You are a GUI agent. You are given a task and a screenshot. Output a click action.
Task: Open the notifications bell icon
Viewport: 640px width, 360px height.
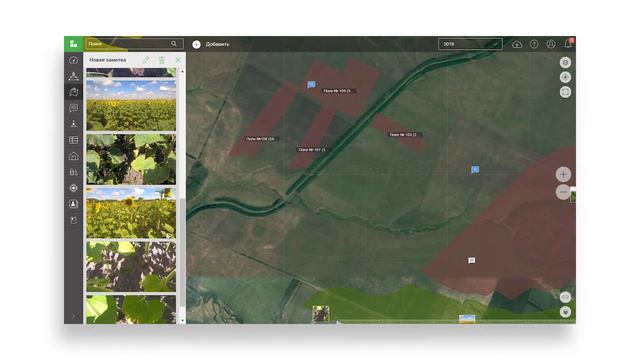(568, 44)
